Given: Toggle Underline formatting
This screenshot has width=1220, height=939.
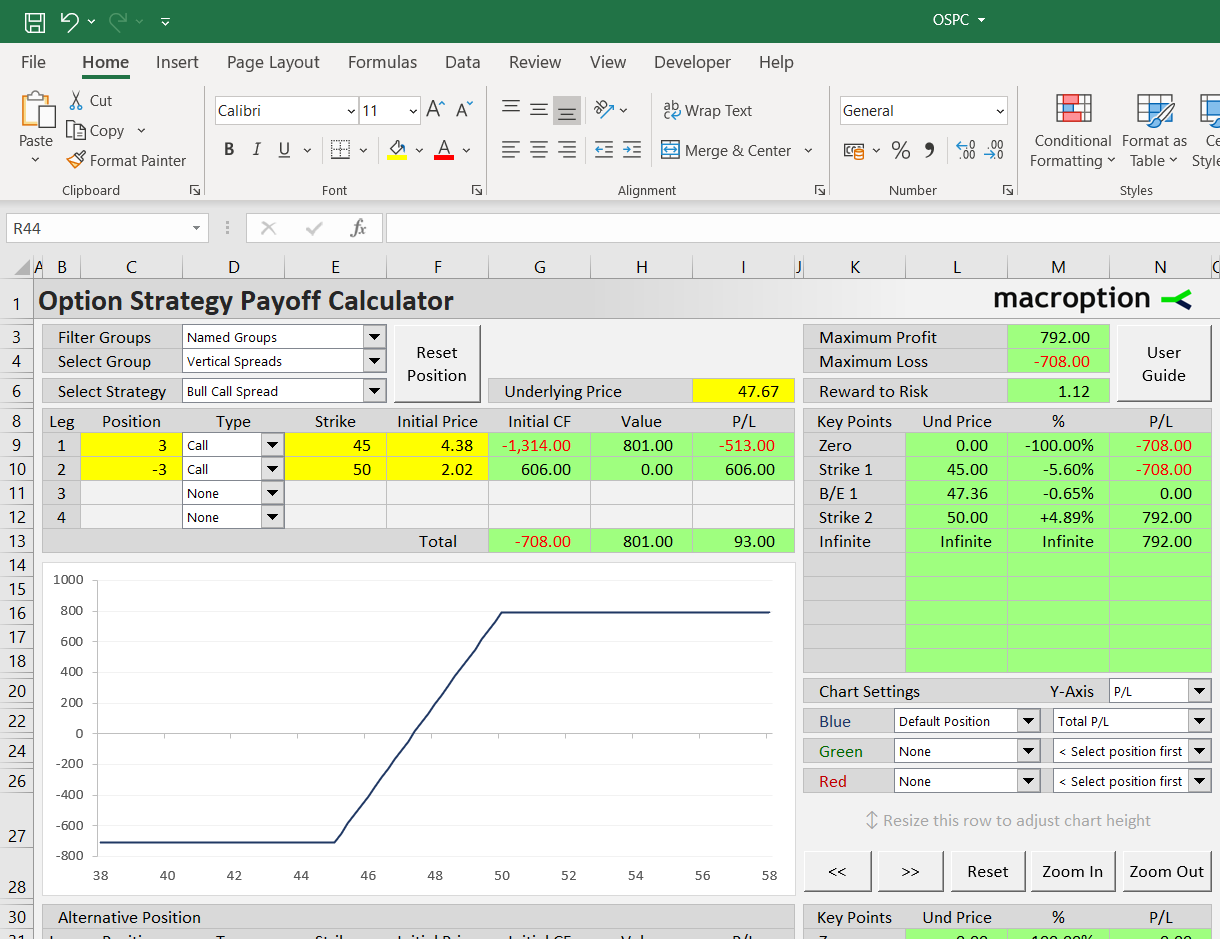Looking at the screenshot, I should (x=284, y=150).
